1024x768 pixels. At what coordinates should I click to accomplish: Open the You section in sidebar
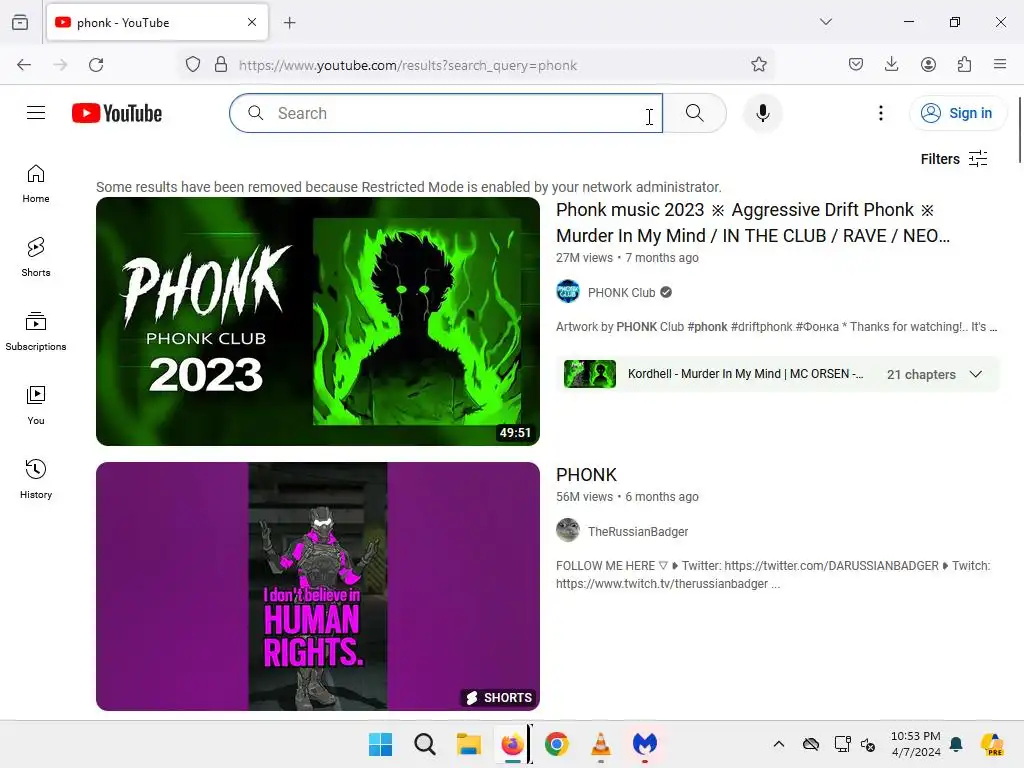(x=36, y=406)
